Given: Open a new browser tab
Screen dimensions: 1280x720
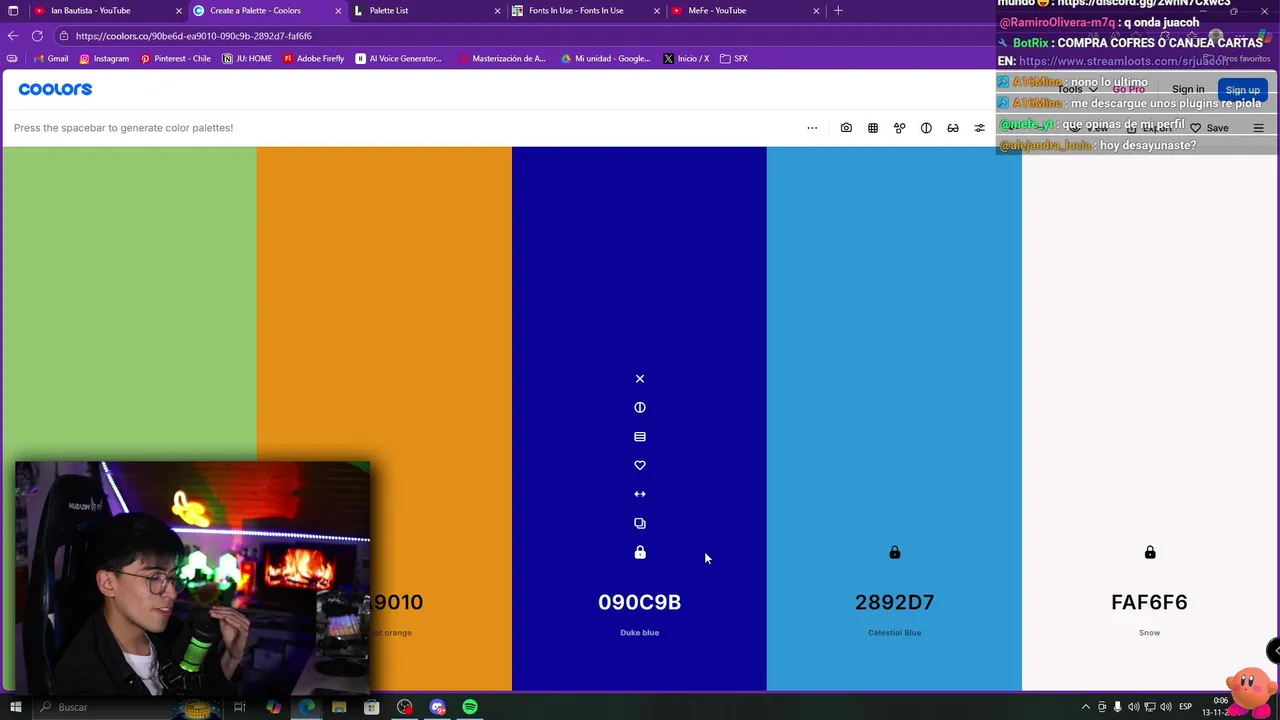Looking at the screenshot, I should pyautogui.click(x=838, y=11).
